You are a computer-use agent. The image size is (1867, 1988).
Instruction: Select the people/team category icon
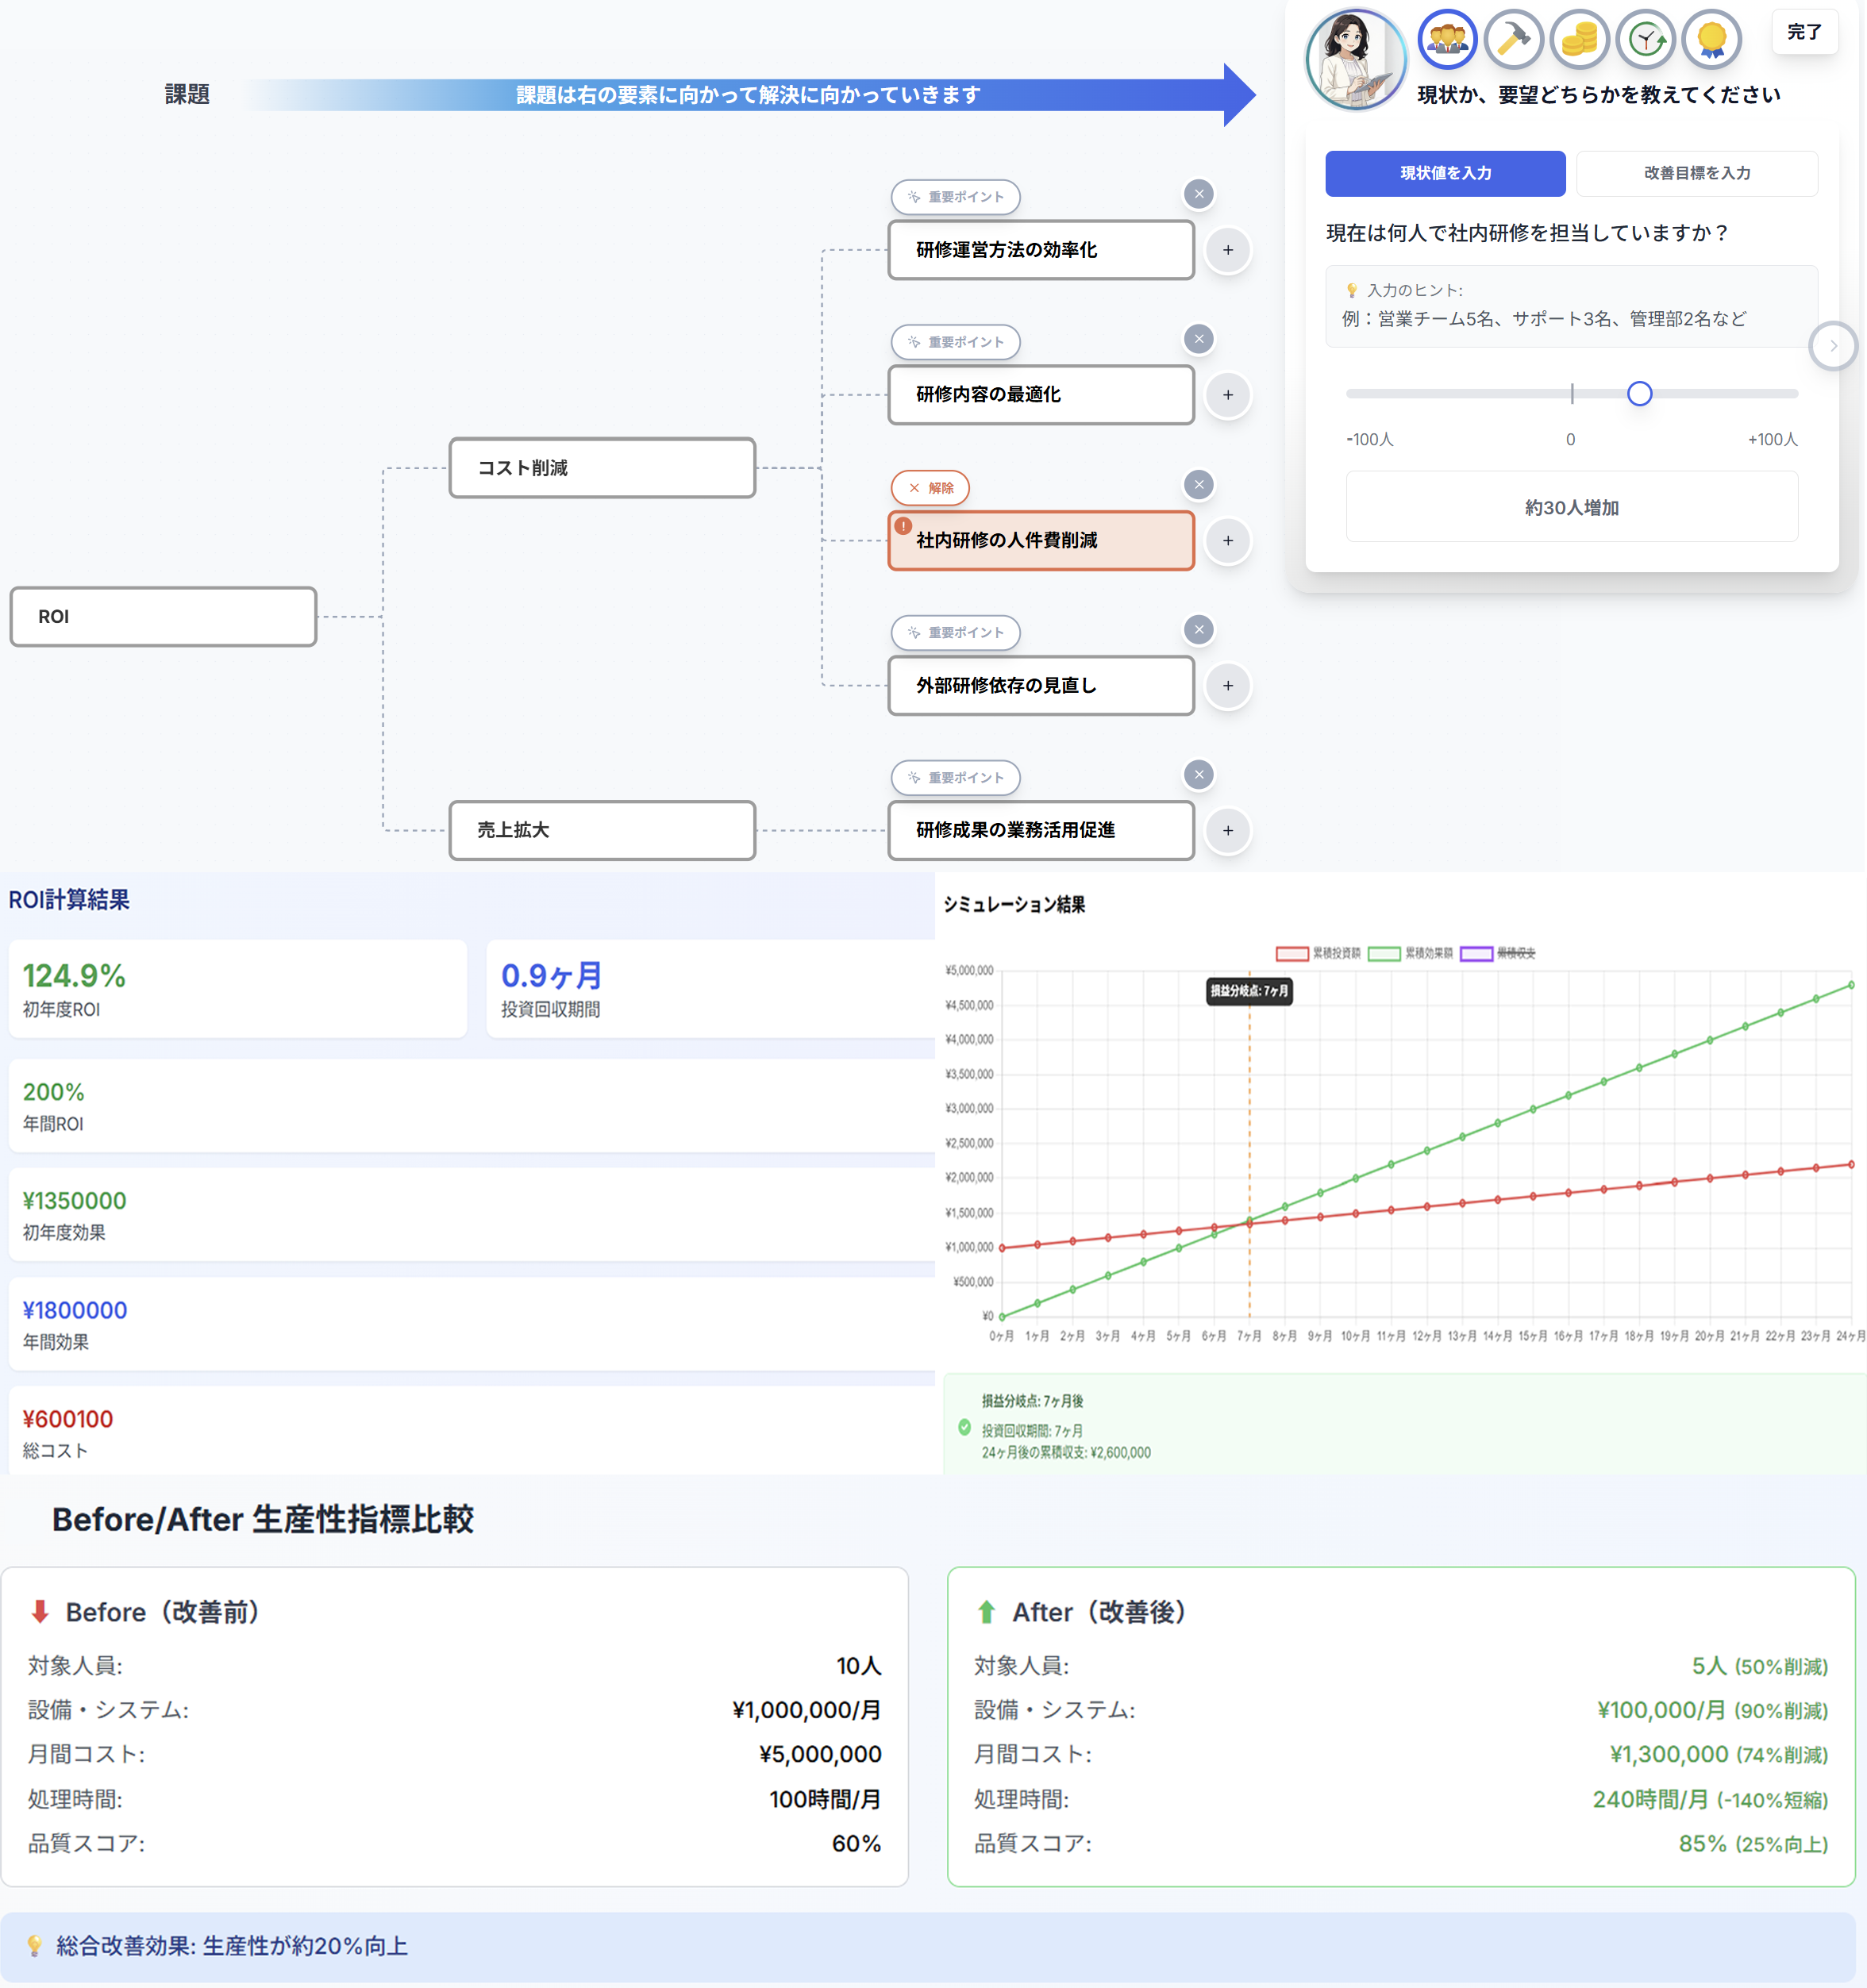[x=1447, y=39]
